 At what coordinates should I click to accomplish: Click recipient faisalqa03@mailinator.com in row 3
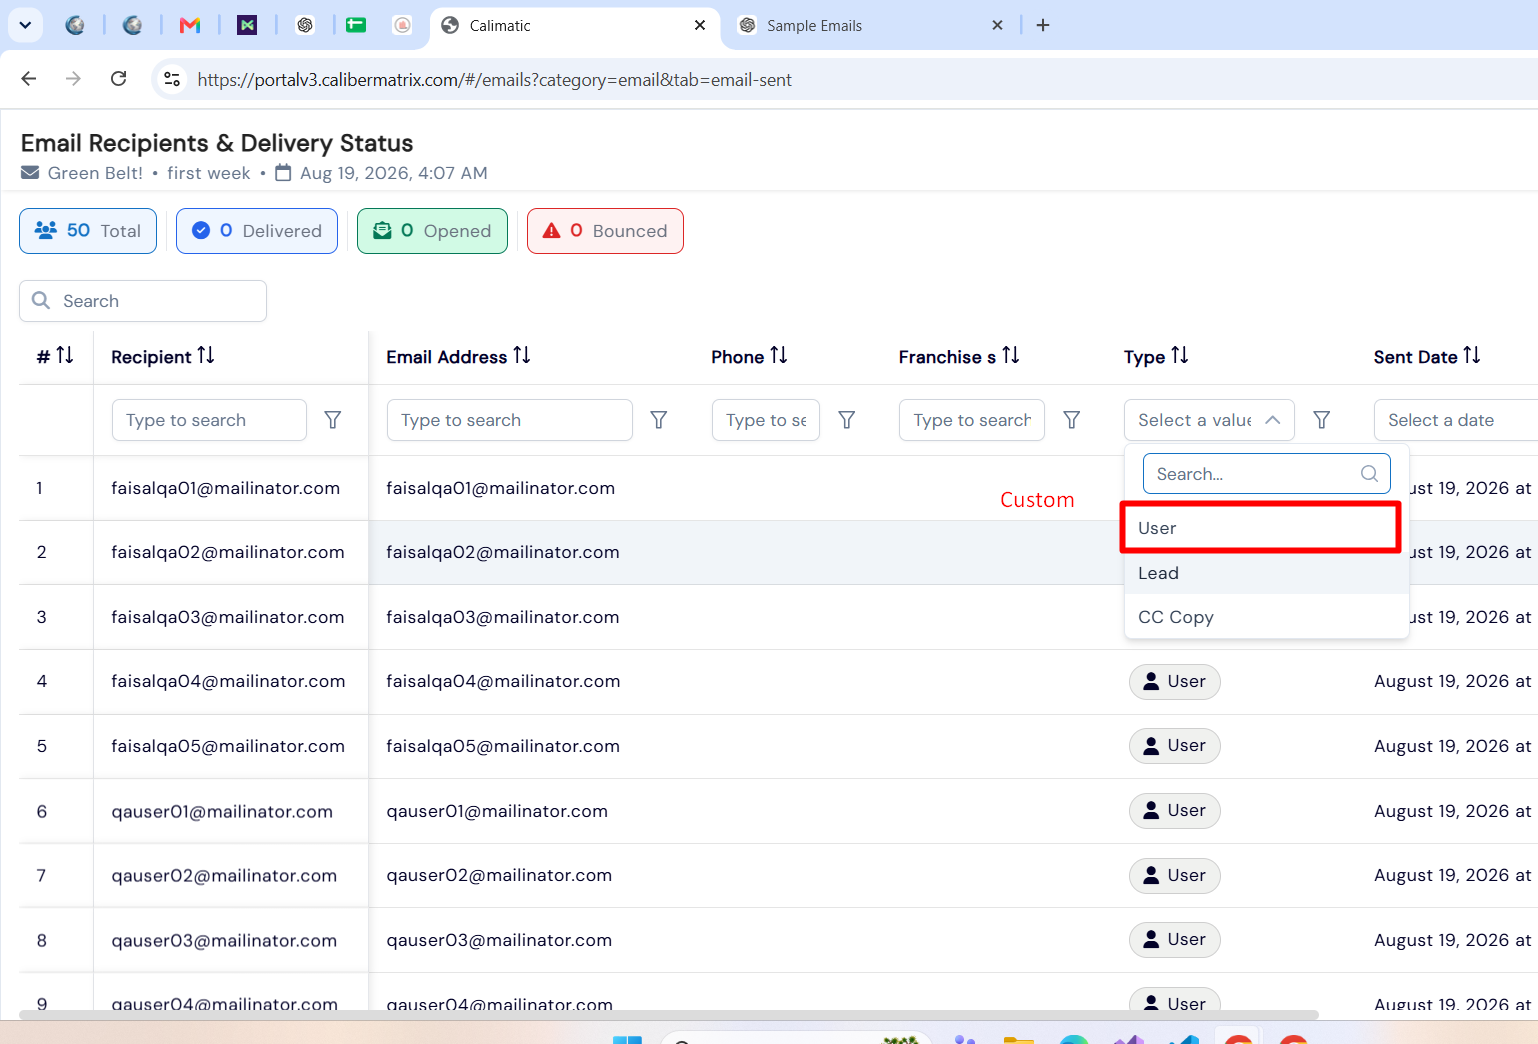point(228,617)
